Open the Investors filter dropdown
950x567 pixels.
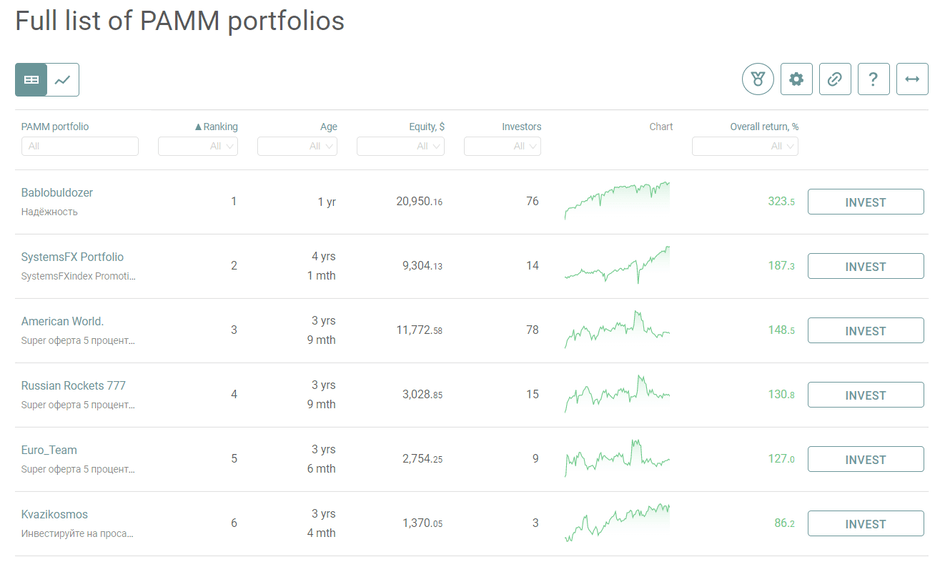point(502,146)
